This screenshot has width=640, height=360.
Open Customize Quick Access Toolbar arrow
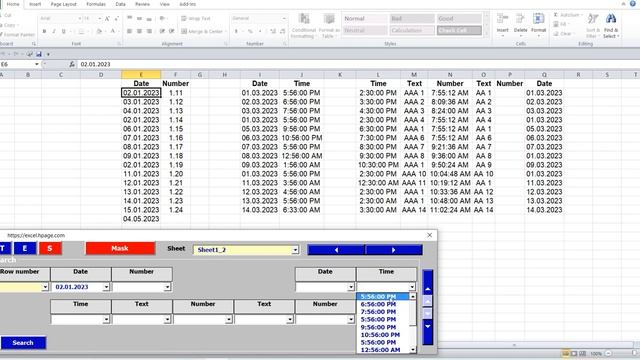pos(48,54)
